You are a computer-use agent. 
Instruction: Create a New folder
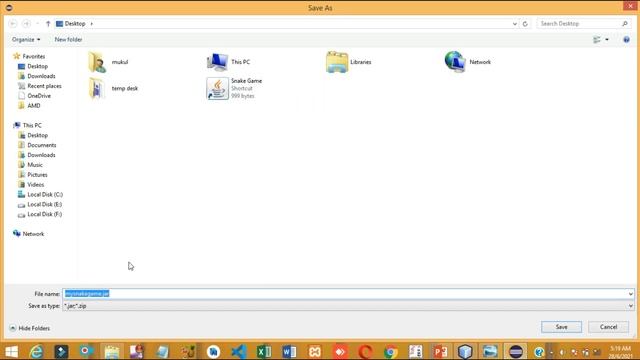tap(68, 40)
